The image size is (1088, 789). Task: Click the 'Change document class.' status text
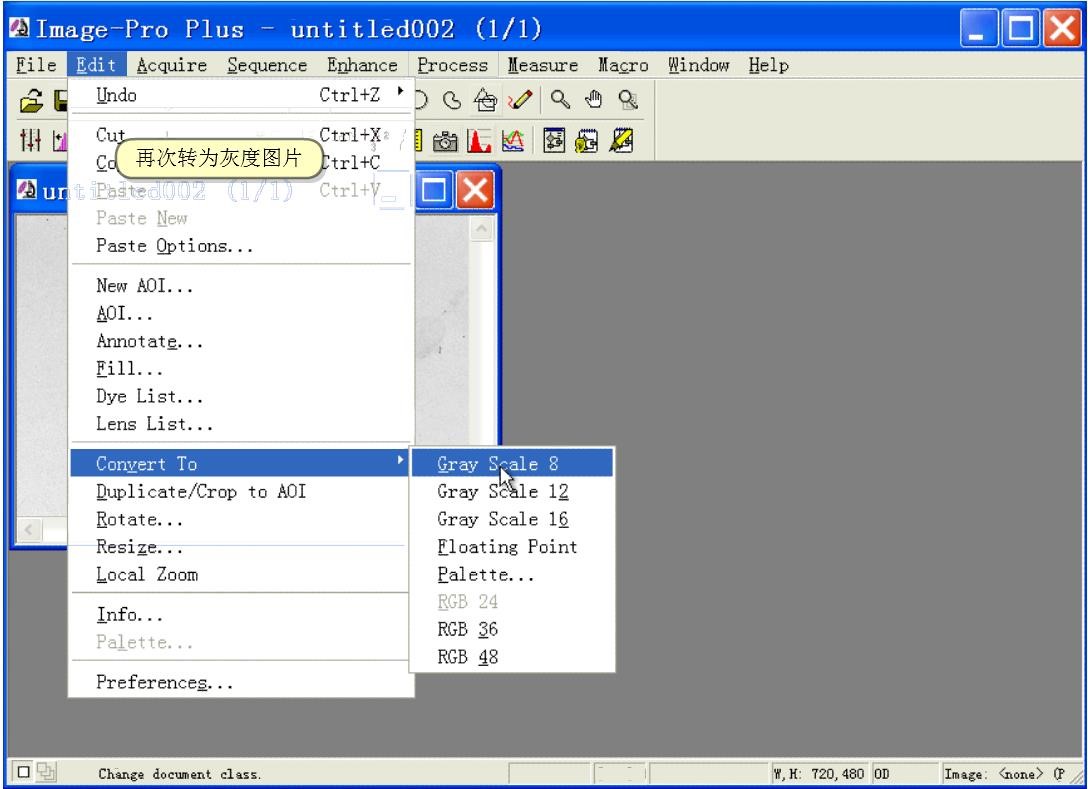(180, 774)
